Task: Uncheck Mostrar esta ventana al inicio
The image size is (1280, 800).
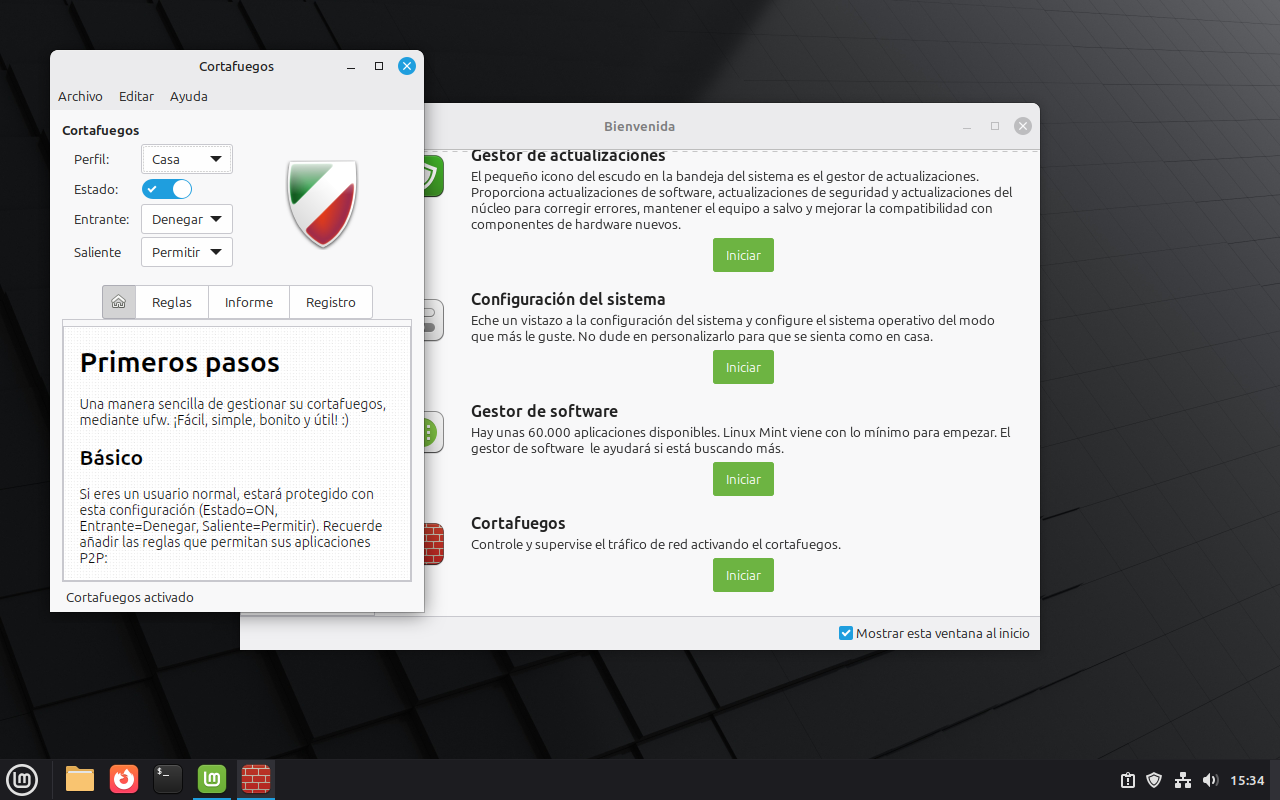Action: (846, 633)
